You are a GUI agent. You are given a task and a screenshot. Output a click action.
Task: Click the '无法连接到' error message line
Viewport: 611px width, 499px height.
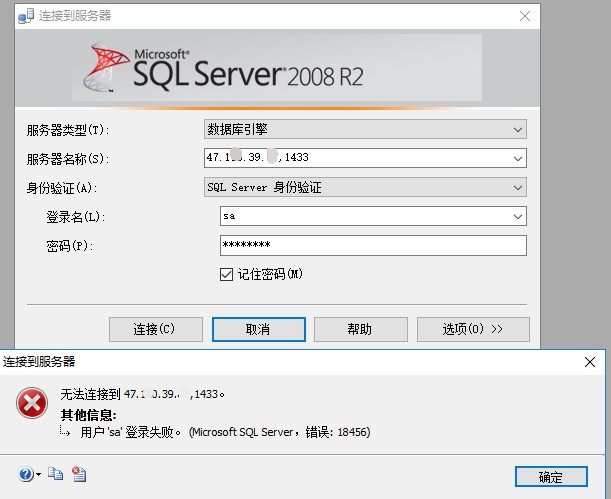(x=143, y=394)
